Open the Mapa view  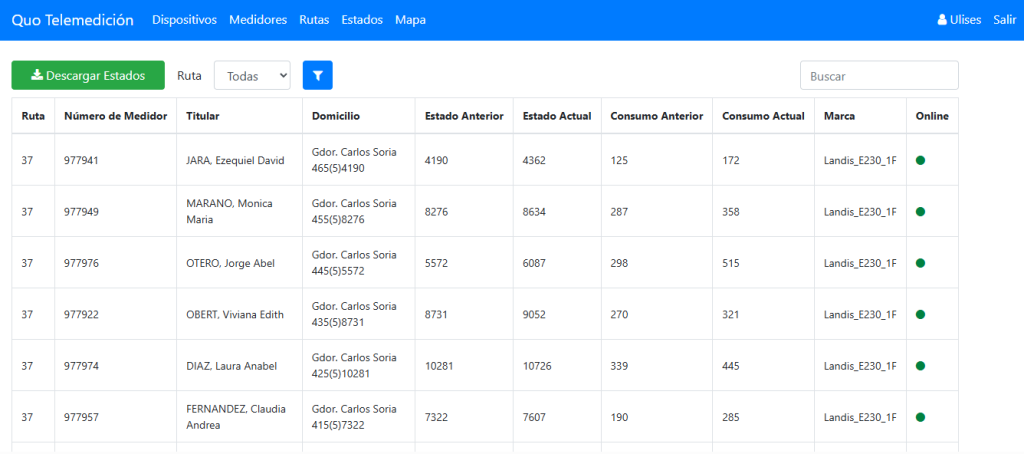[410, 20]
